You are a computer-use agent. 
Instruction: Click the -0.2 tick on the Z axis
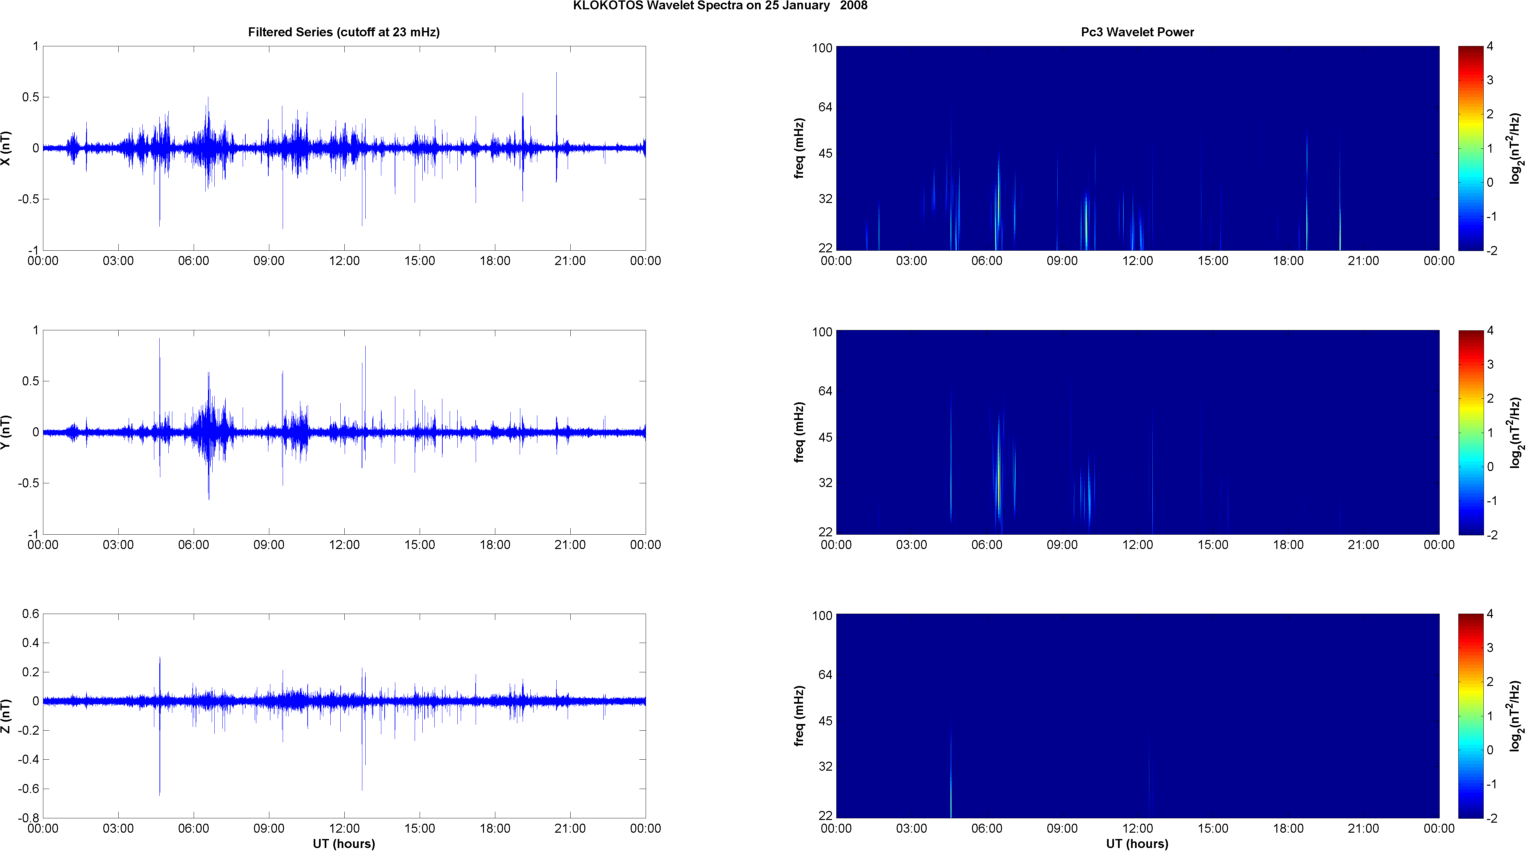27,731
